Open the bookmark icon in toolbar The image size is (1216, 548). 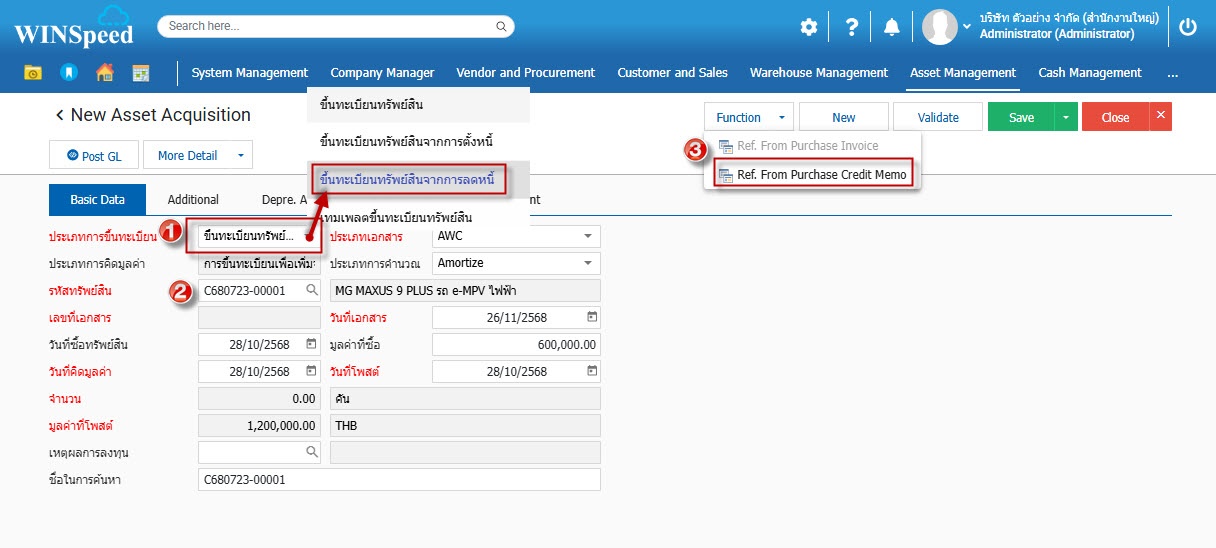pos(68,73)
